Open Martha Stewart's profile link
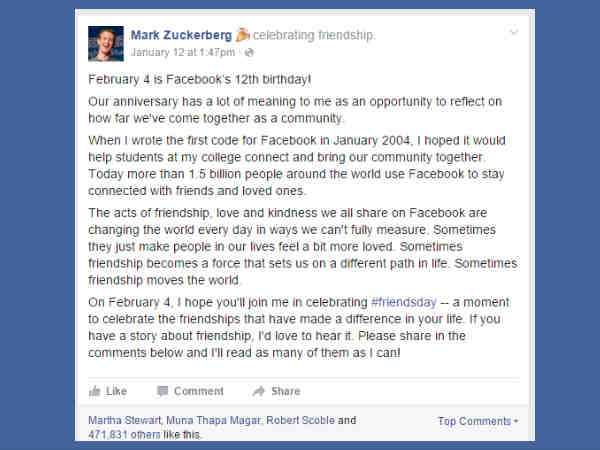This screenshot has width=600, height=450. [123, 421]
